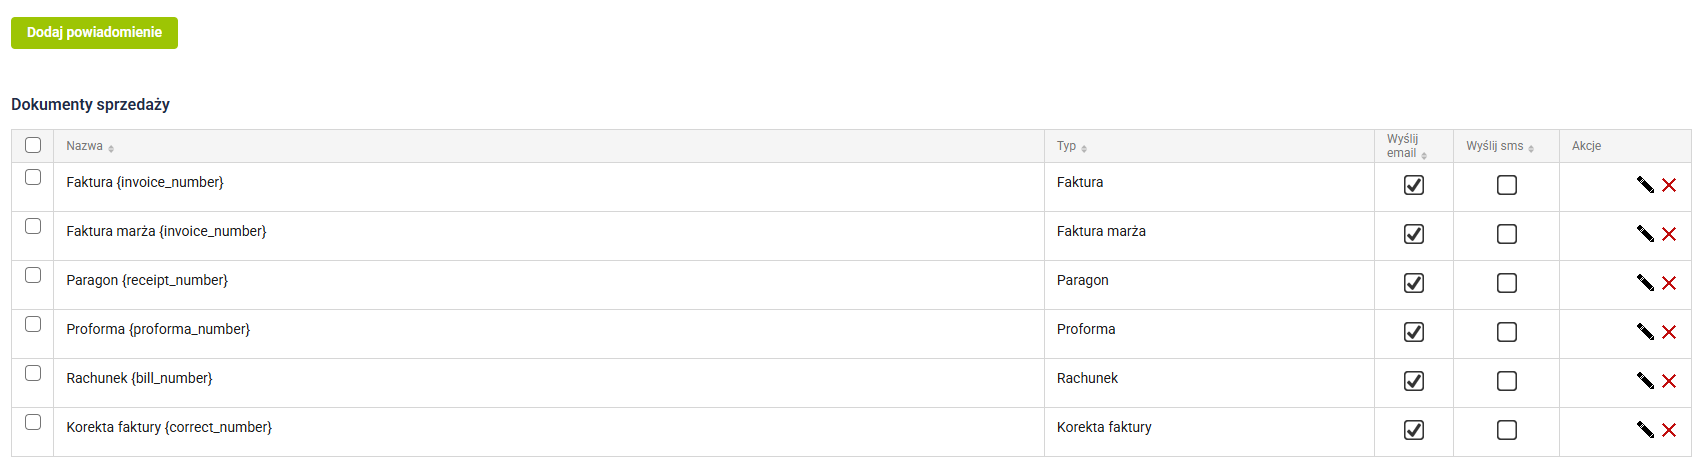Edit the Faktura marża notification

1645,234
